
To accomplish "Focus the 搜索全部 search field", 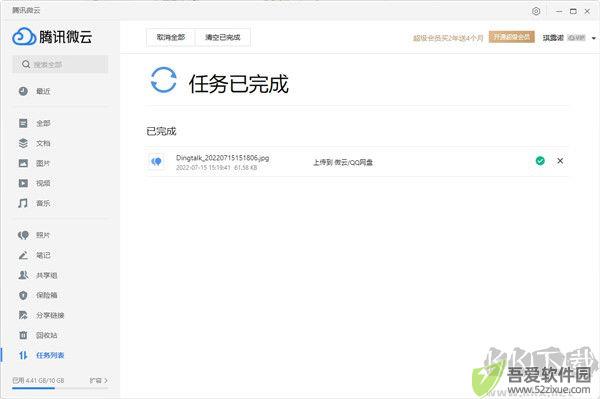I will click(x=60, y=64).
